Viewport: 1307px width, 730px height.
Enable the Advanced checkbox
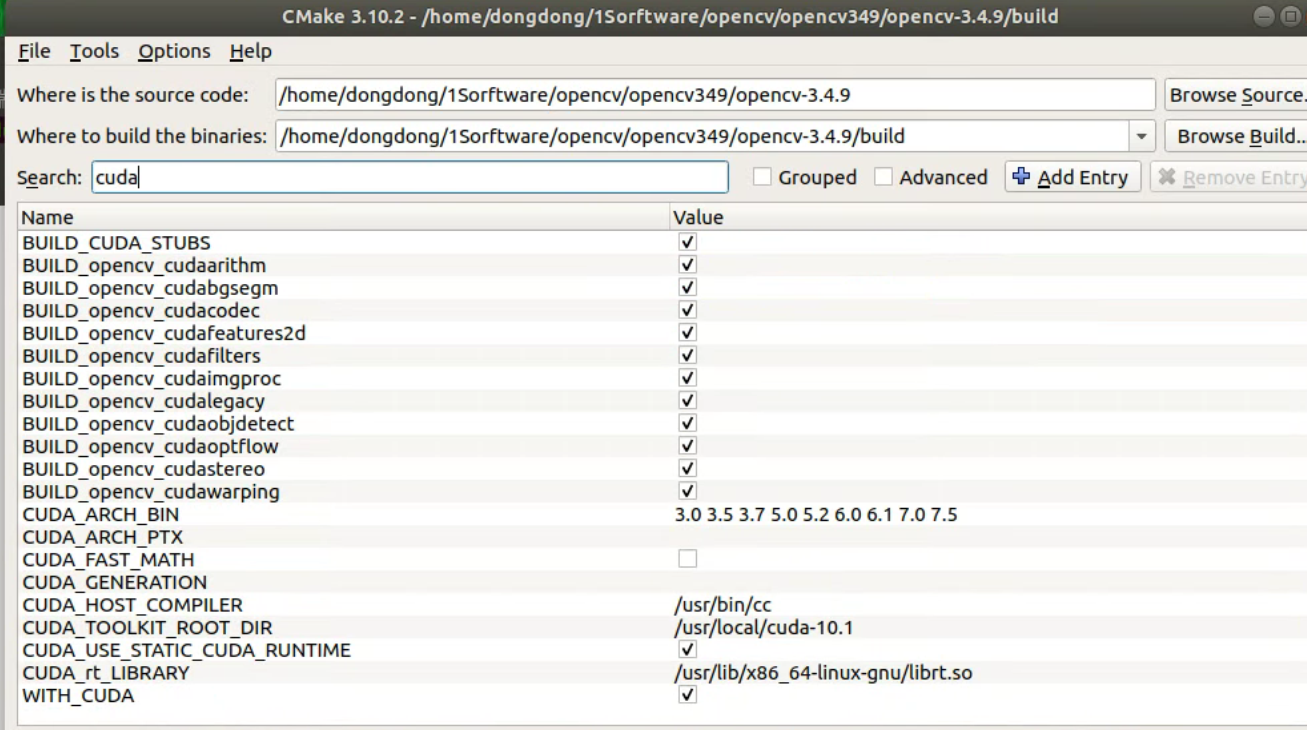click(883, 177)
